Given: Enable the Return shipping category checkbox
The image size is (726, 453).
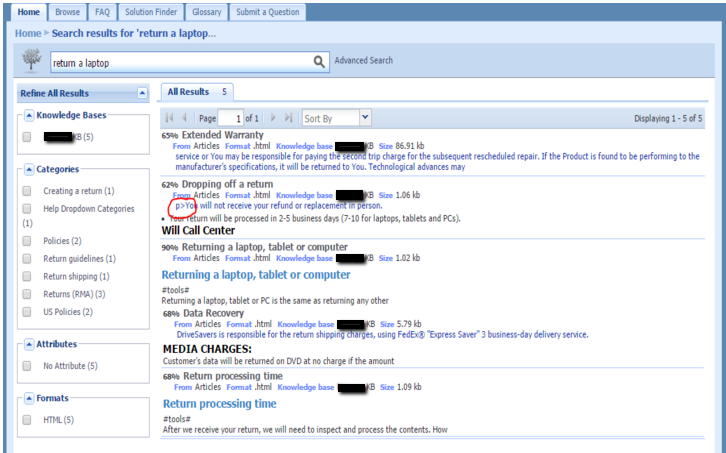Looking at the screenshot, I should tap(28, 276).
